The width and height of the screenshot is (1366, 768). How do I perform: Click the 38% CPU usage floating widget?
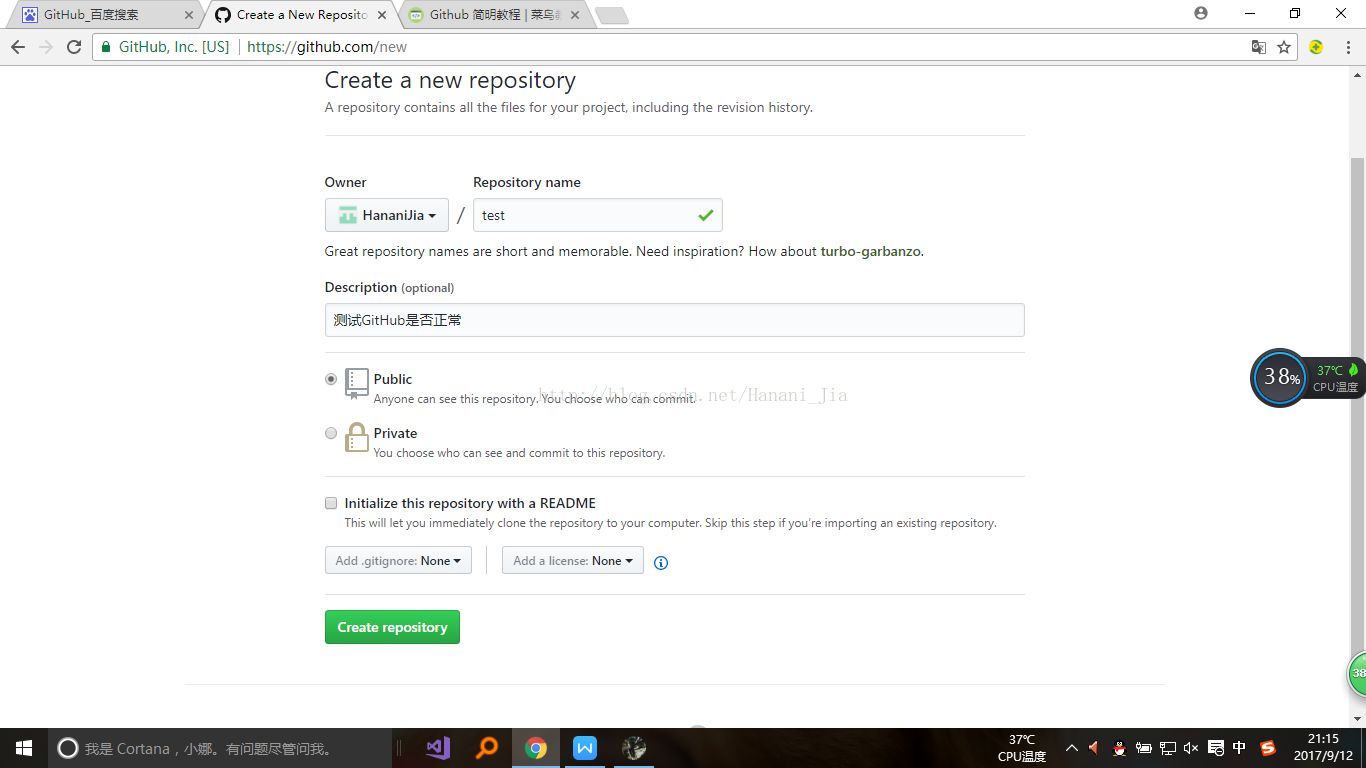pos(1280,378)
